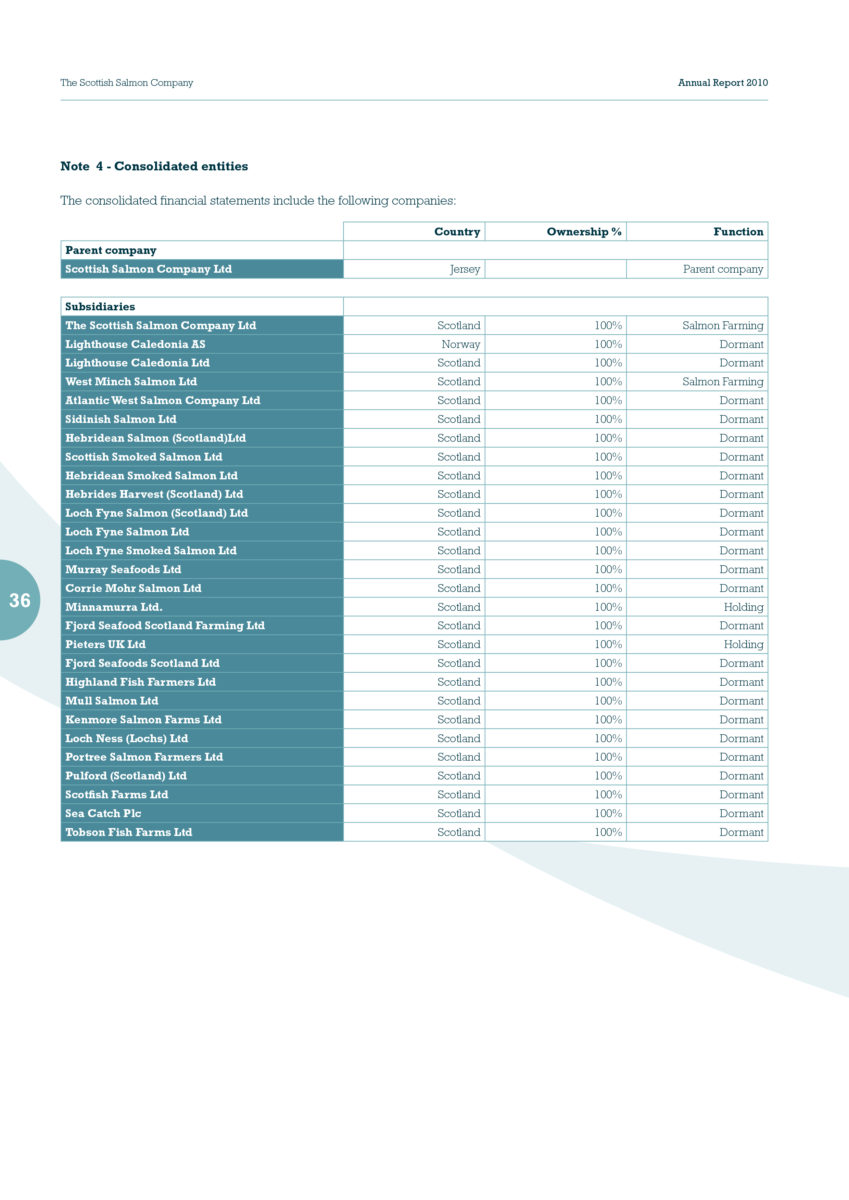Click "Atlantic West Salmon Company Ltd"
This screenshot has height=1200, width=849.
coord(162,400)
